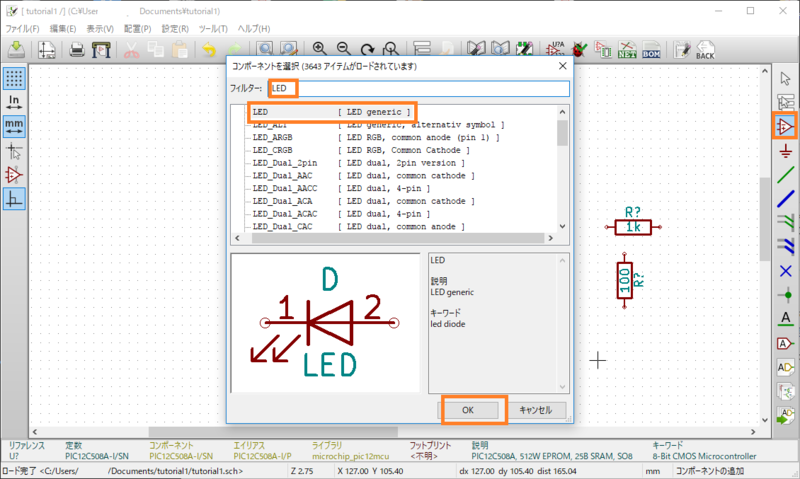800x479 pixels.
Task: Open footprint association CvPcb icon
Action: [x=603, y=49]
